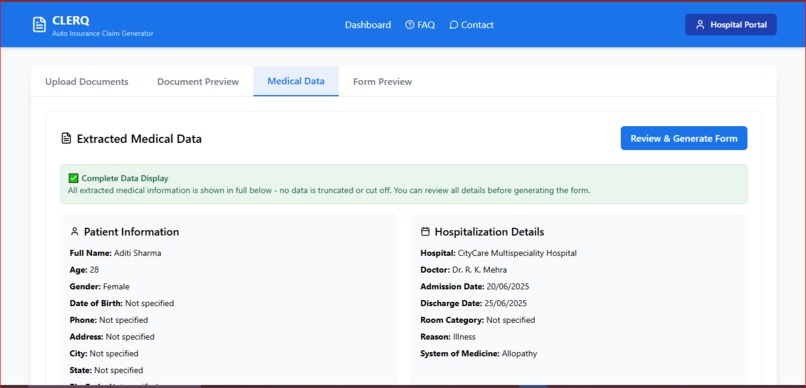Click the Contact chat bubble icon

pyautogui.click(x=453, y=25)
